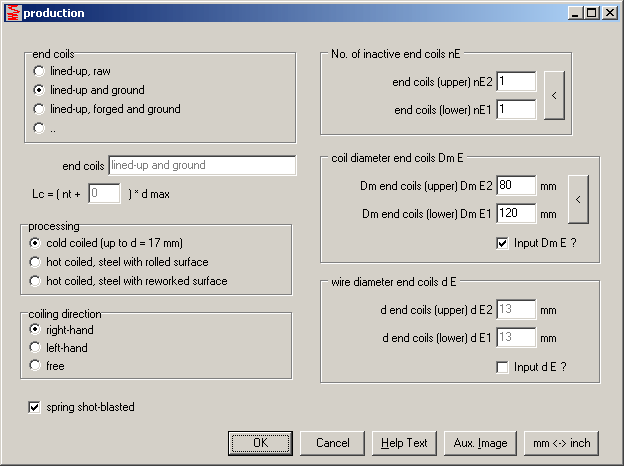The width and height of the screenshot is (624, 466).
Task: Select free coiling direction
Action: 36,365
